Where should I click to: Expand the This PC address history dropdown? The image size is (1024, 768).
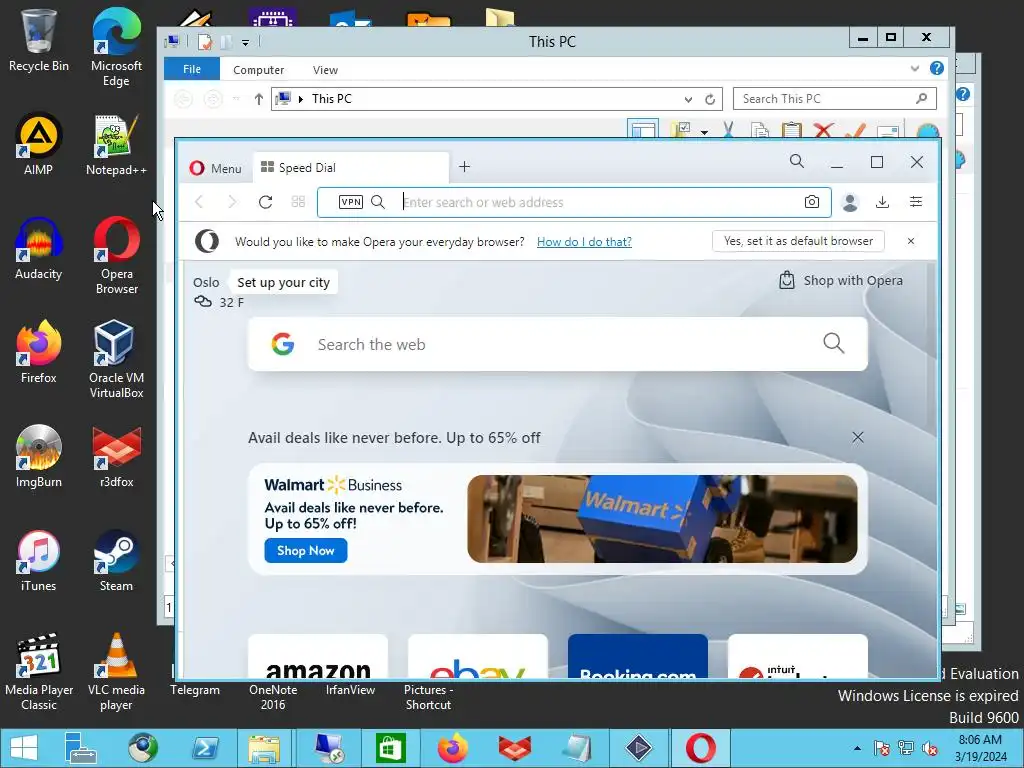point(688,99)
